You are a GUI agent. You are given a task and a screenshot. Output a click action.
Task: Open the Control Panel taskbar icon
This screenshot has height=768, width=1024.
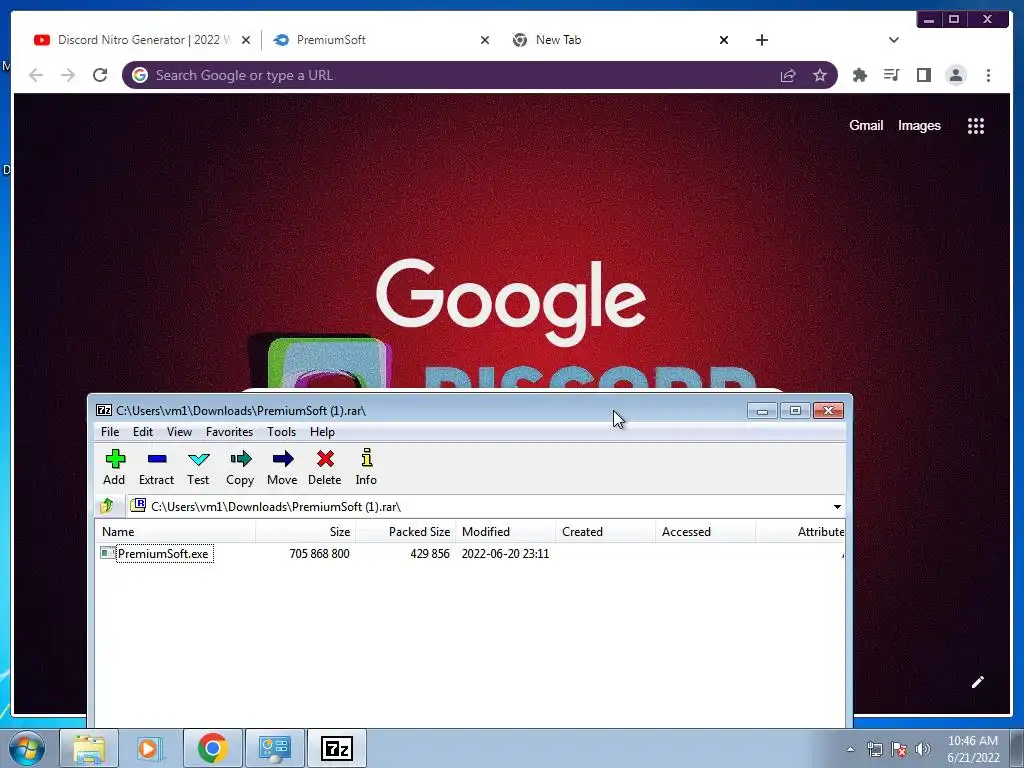pos(274,748)
